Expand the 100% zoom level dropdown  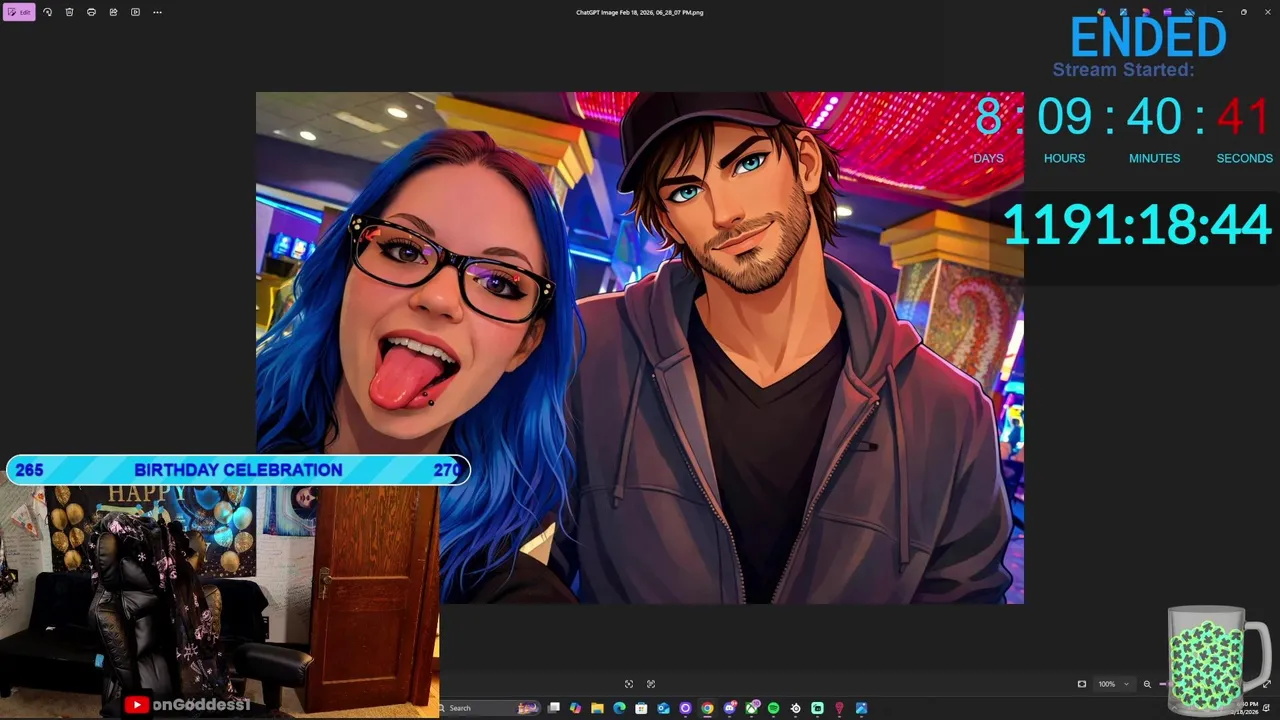[1114, 684]
